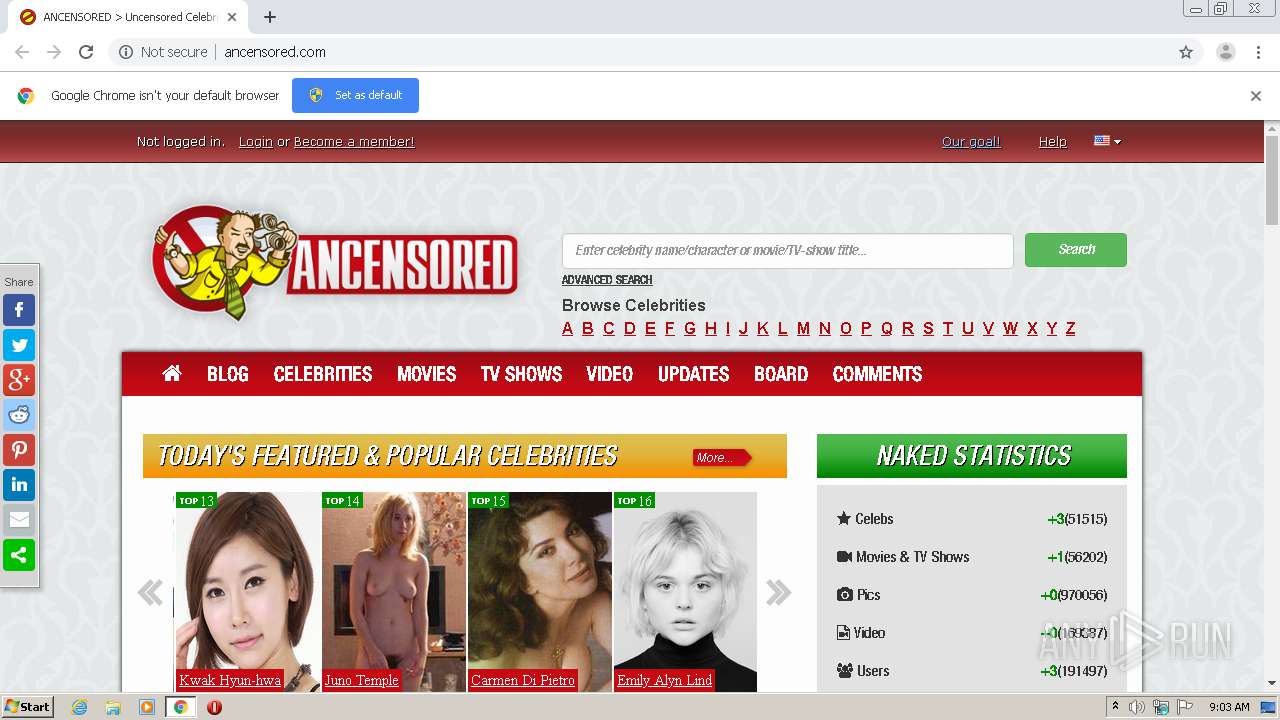The image size is (1280, 720).
Task: Open COMMENTS menu item
Action: [878, 374]
